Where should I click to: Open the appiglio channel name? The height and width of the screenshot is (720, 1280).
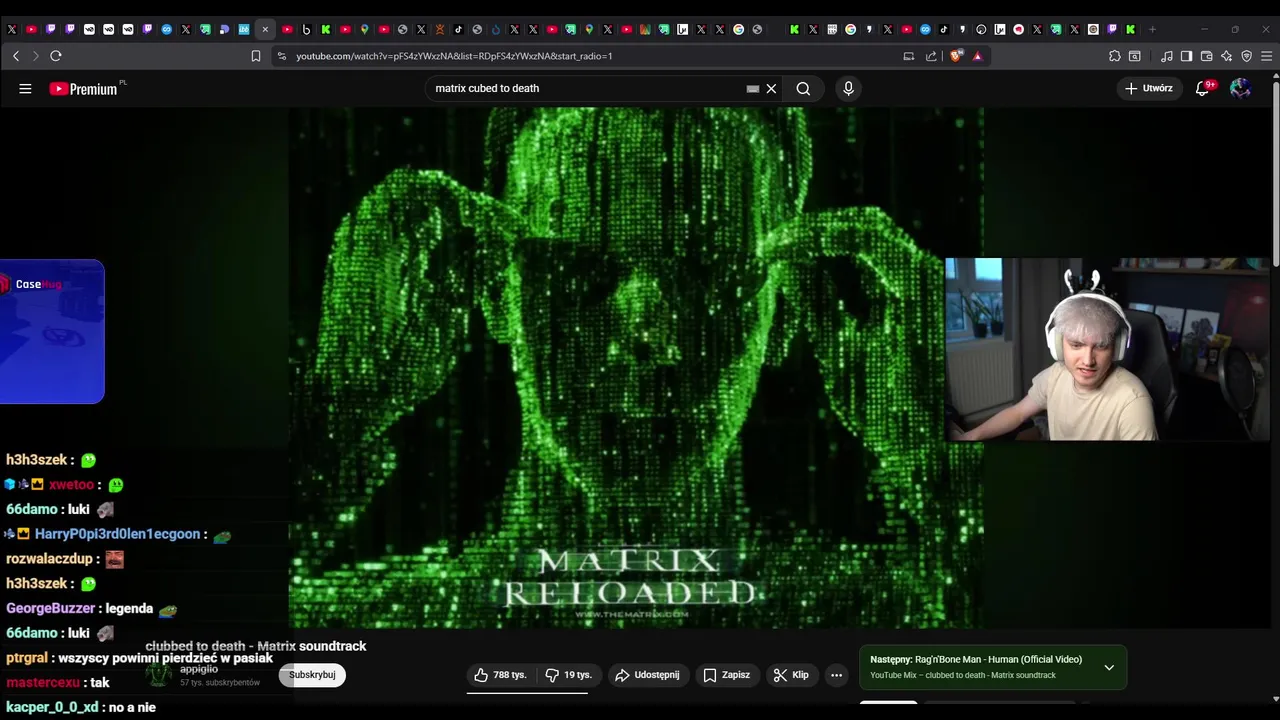[199, 670]
